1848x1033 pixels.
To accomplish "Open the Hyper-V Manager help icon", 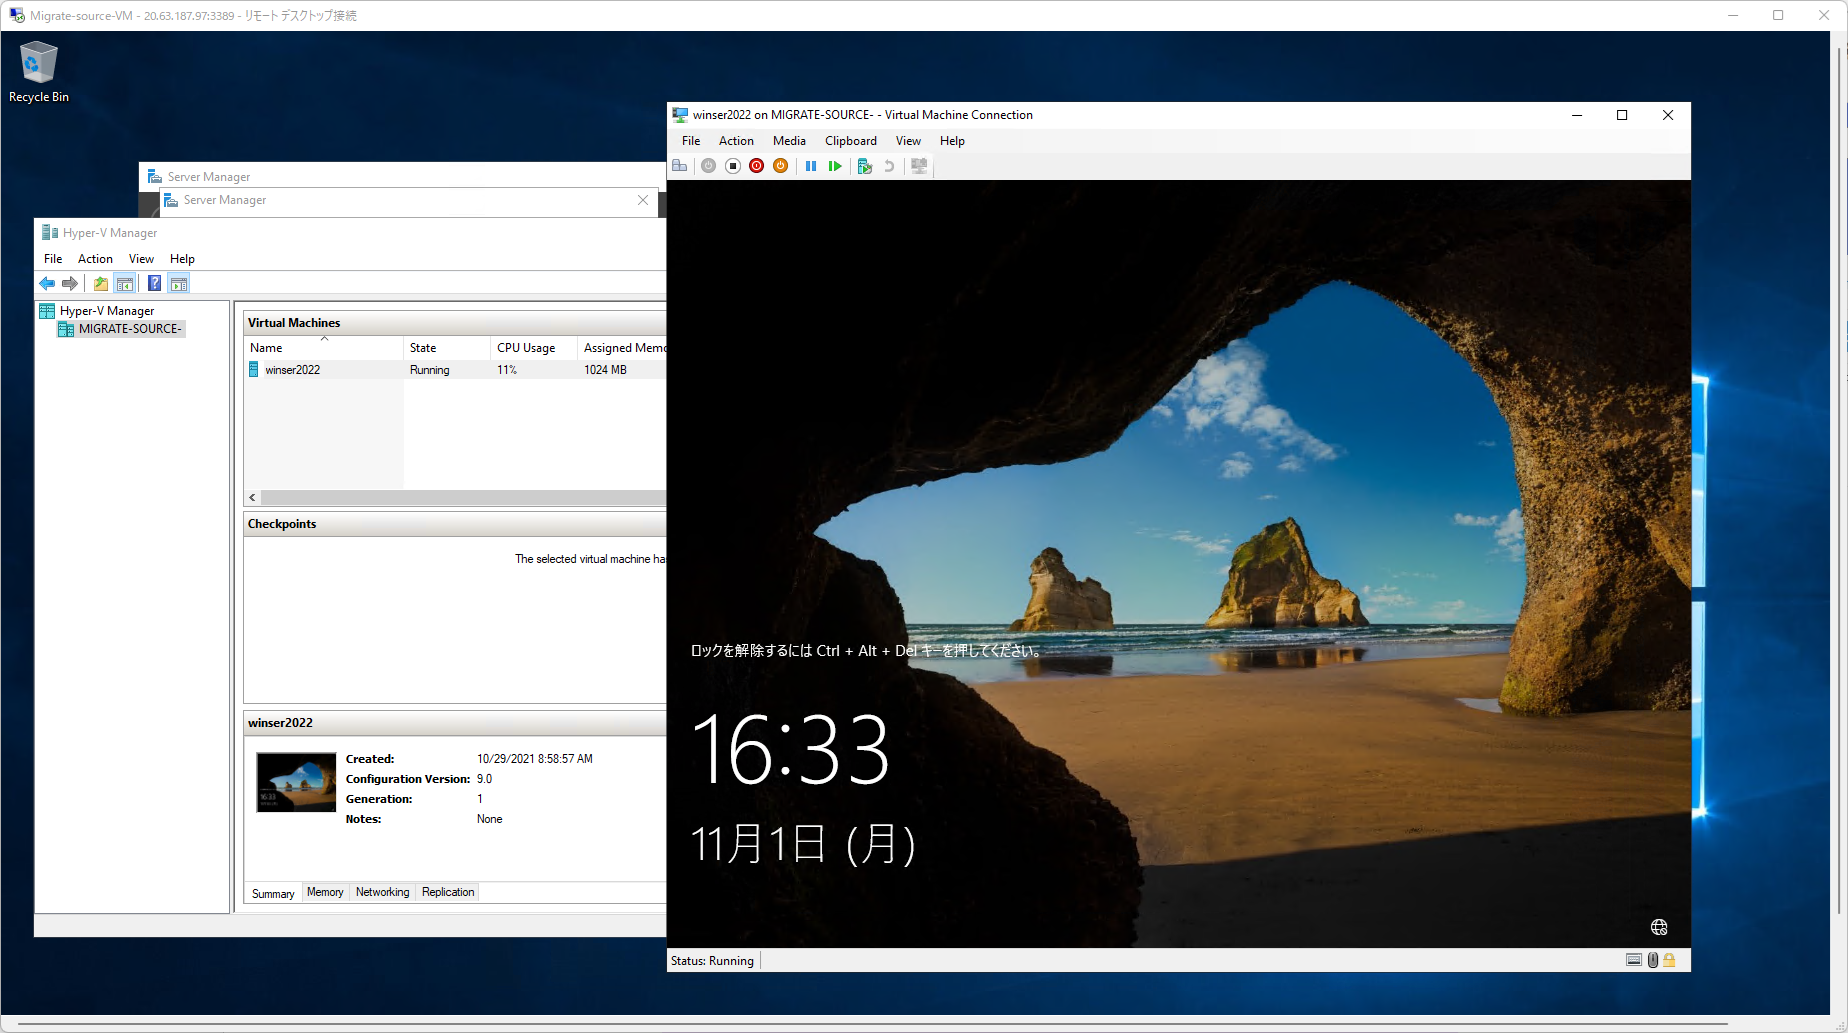I will click(153, 283).
